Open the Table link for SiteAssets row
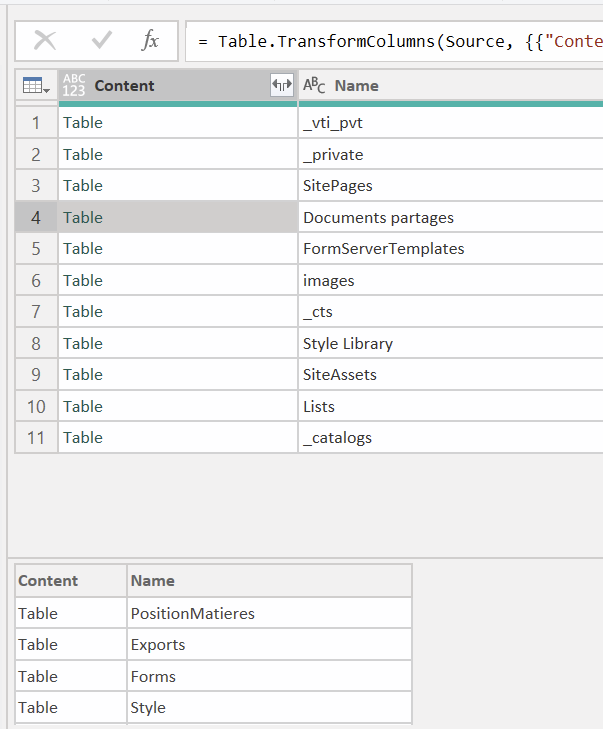Viewport: 603px width, 729px height. tap(83, 375)
